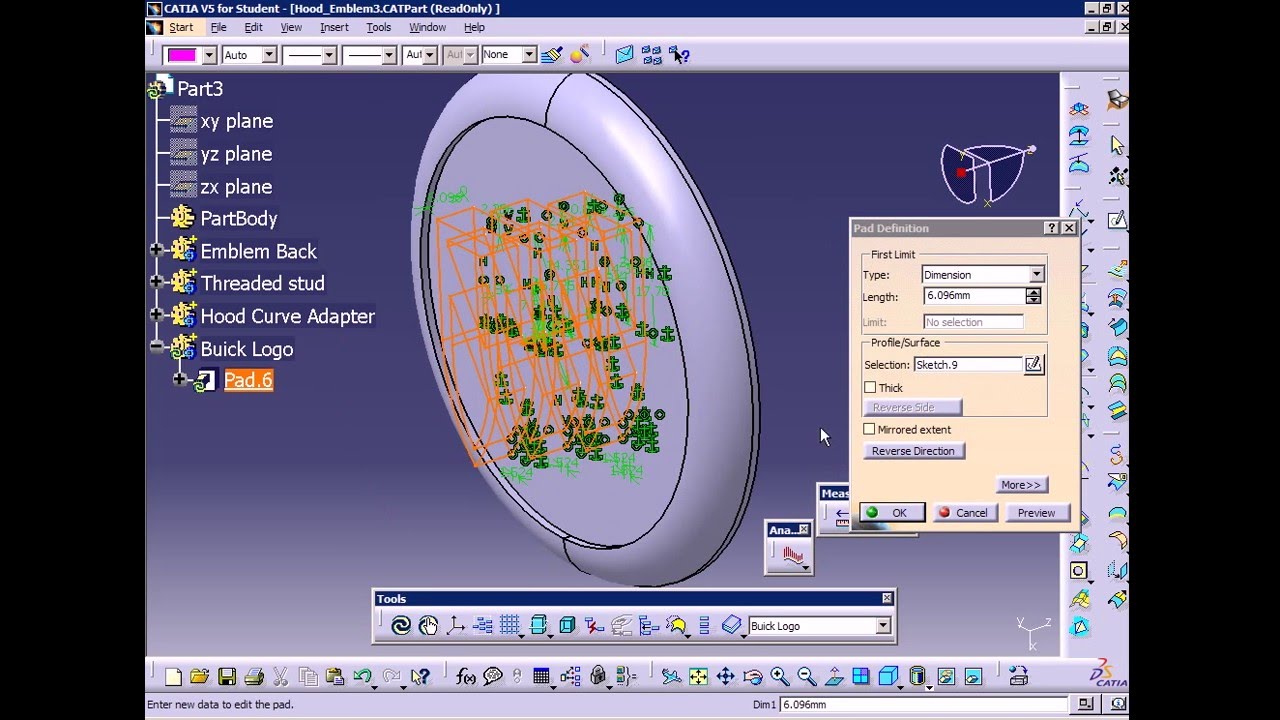
Task: Open the Formula f(x) tool
Action: [x=466, y=677]
